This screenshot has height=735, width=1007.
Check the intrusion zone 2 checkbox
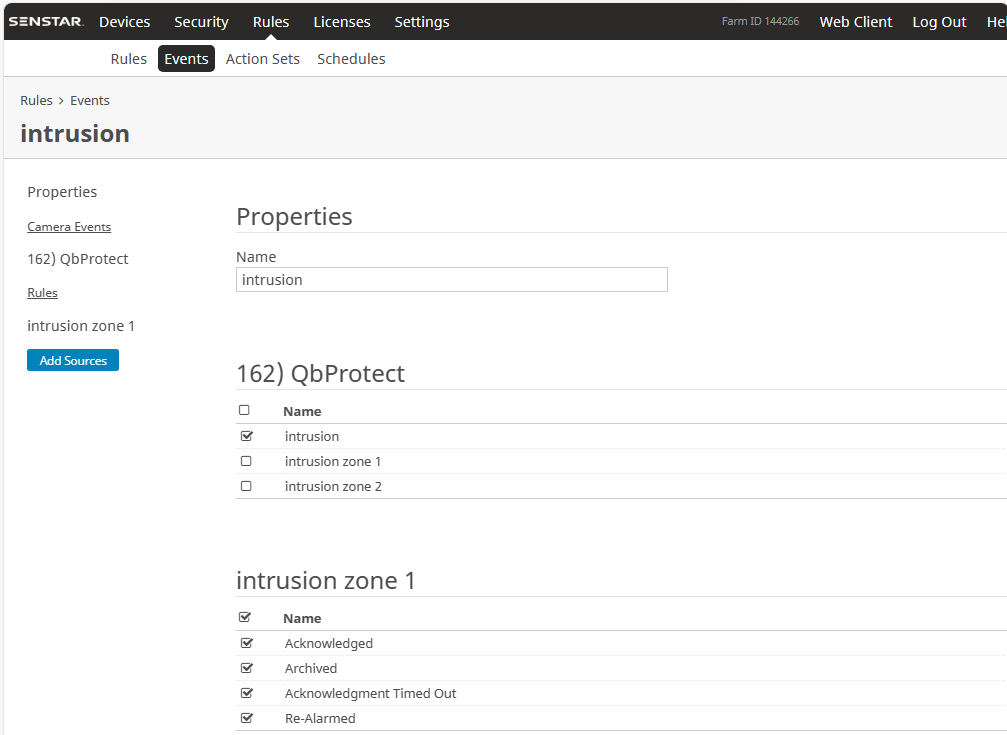[246, 486]
